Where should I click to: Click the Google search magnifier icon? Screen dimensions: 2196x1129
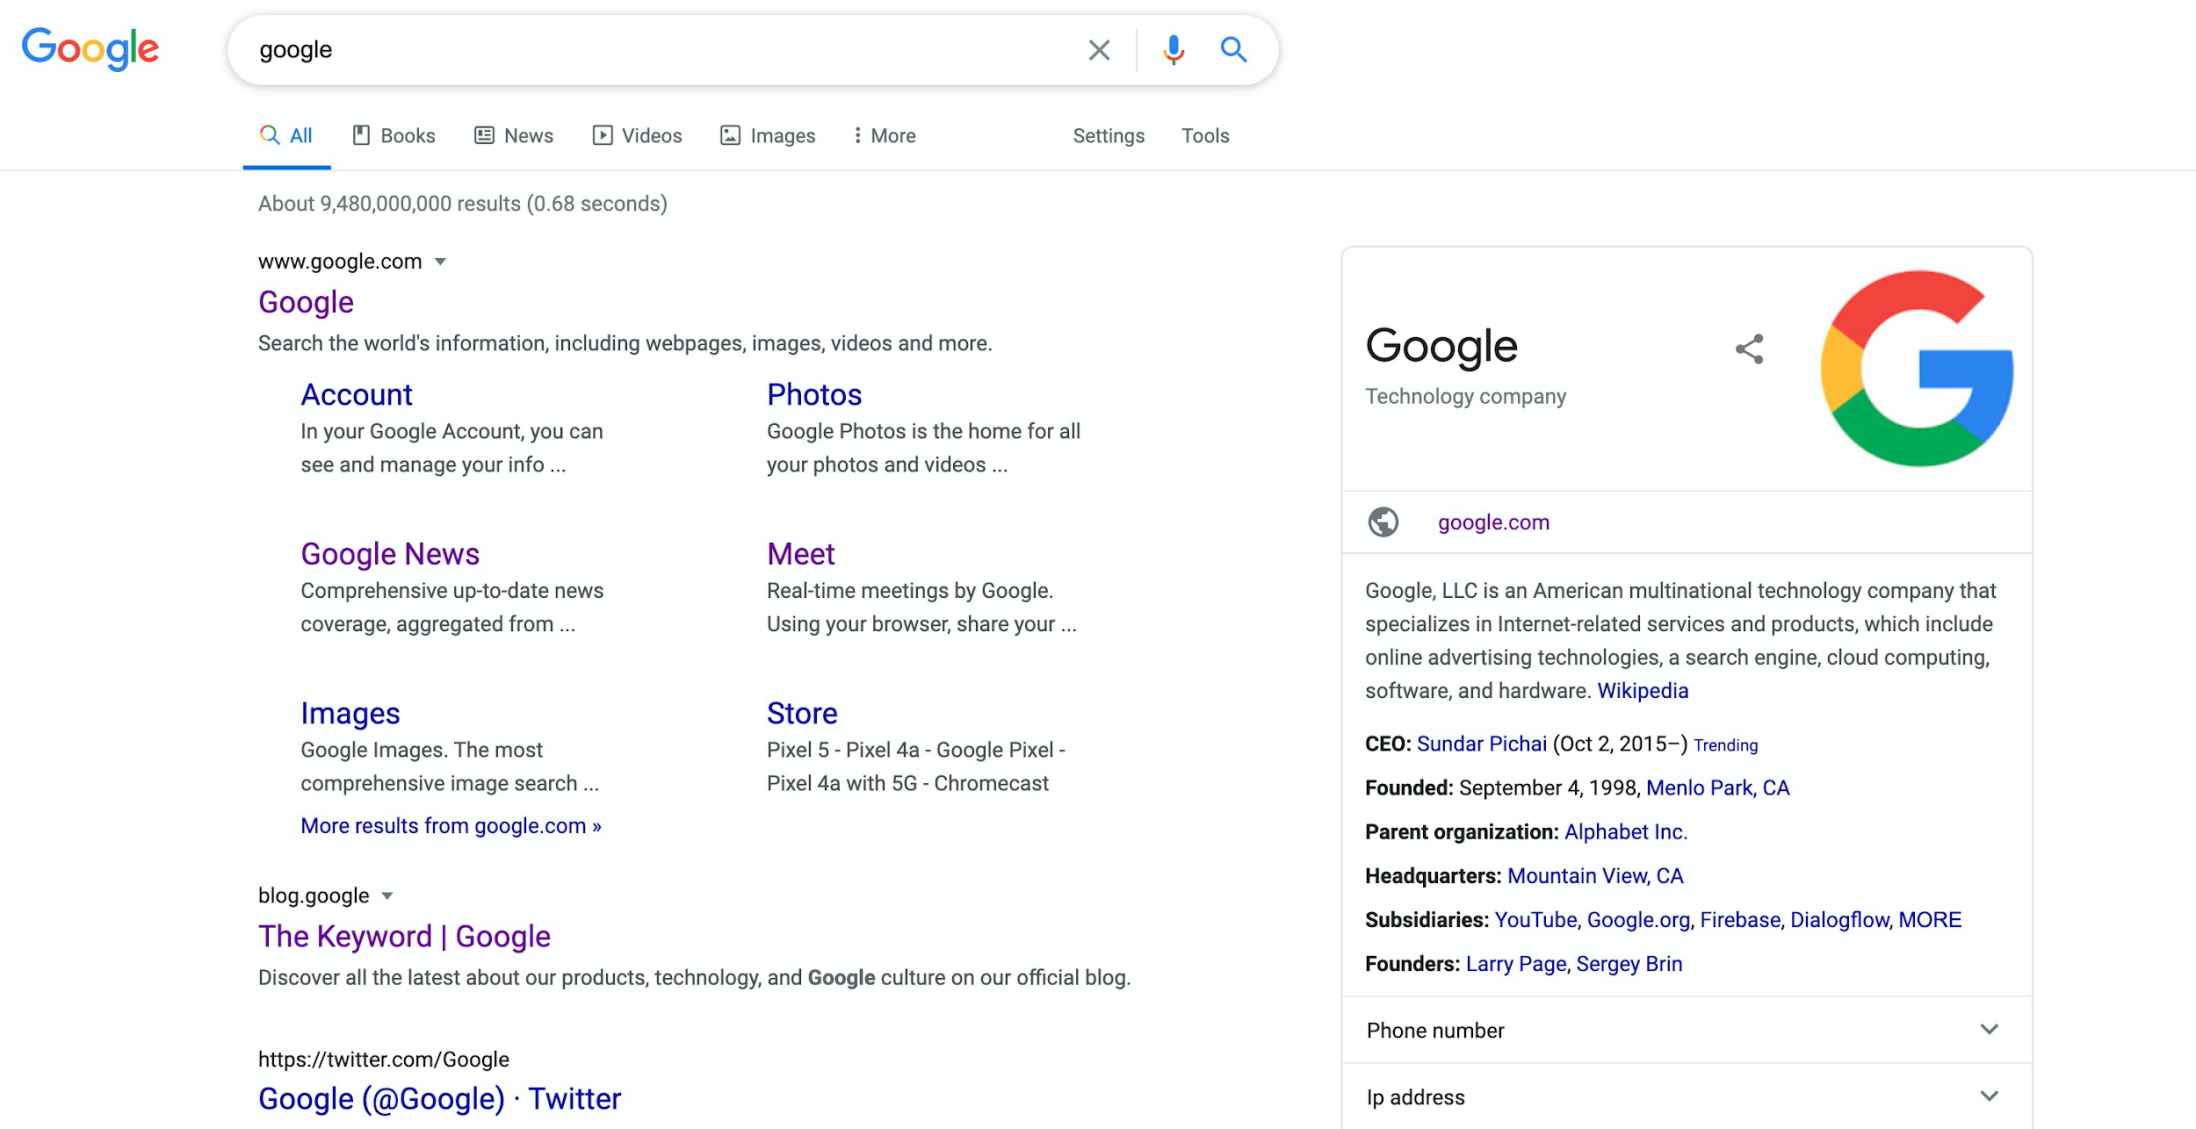pos(1233,49)
